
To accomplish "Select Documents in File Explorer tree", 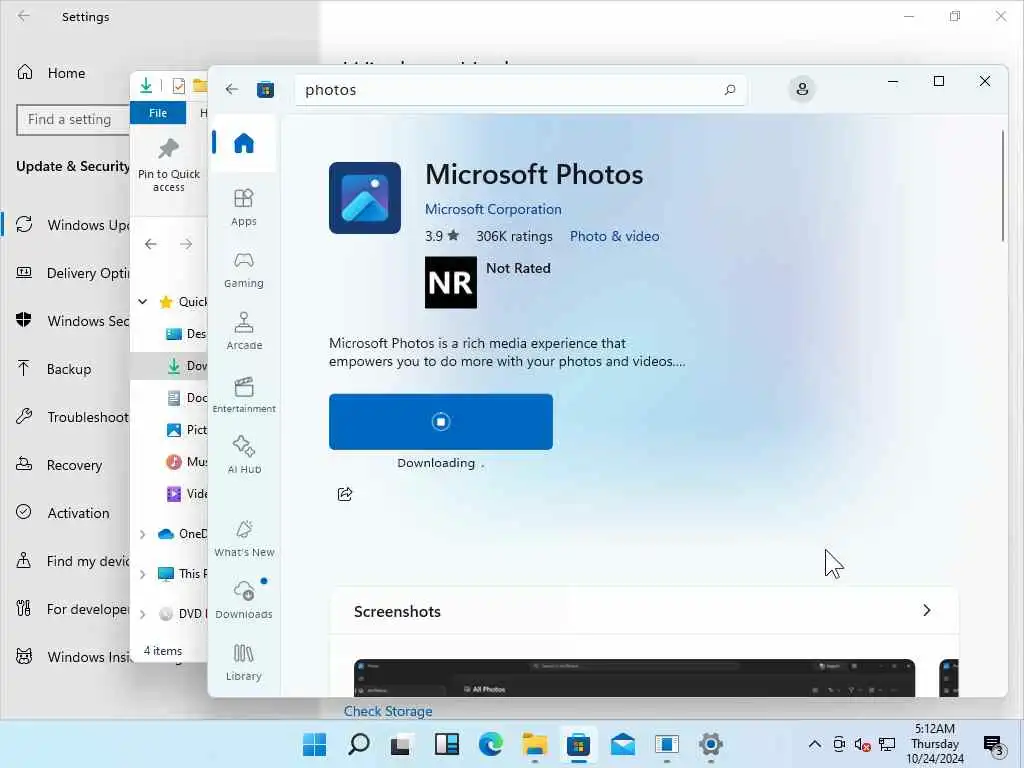I will 186,398.
